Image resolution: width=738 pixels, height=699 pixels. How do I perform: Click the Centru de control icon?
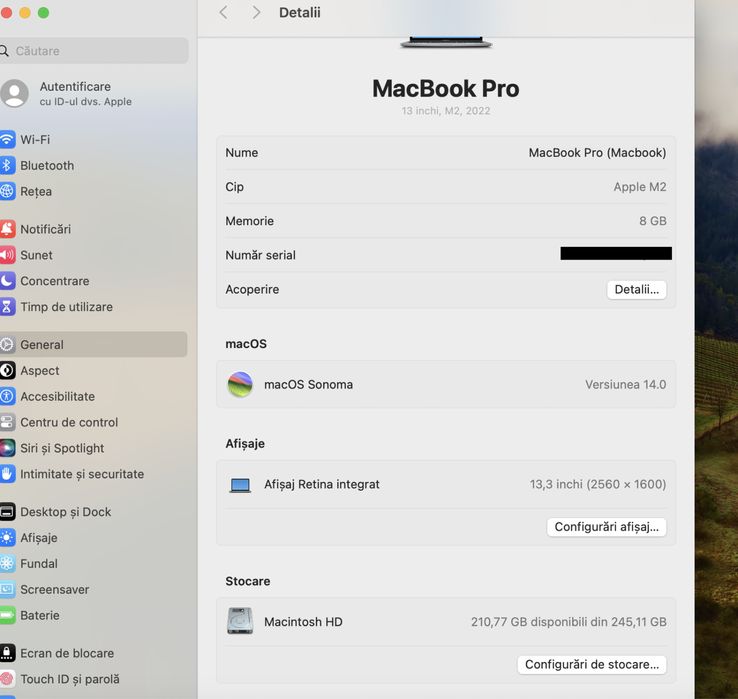click(x=7, y=422)
